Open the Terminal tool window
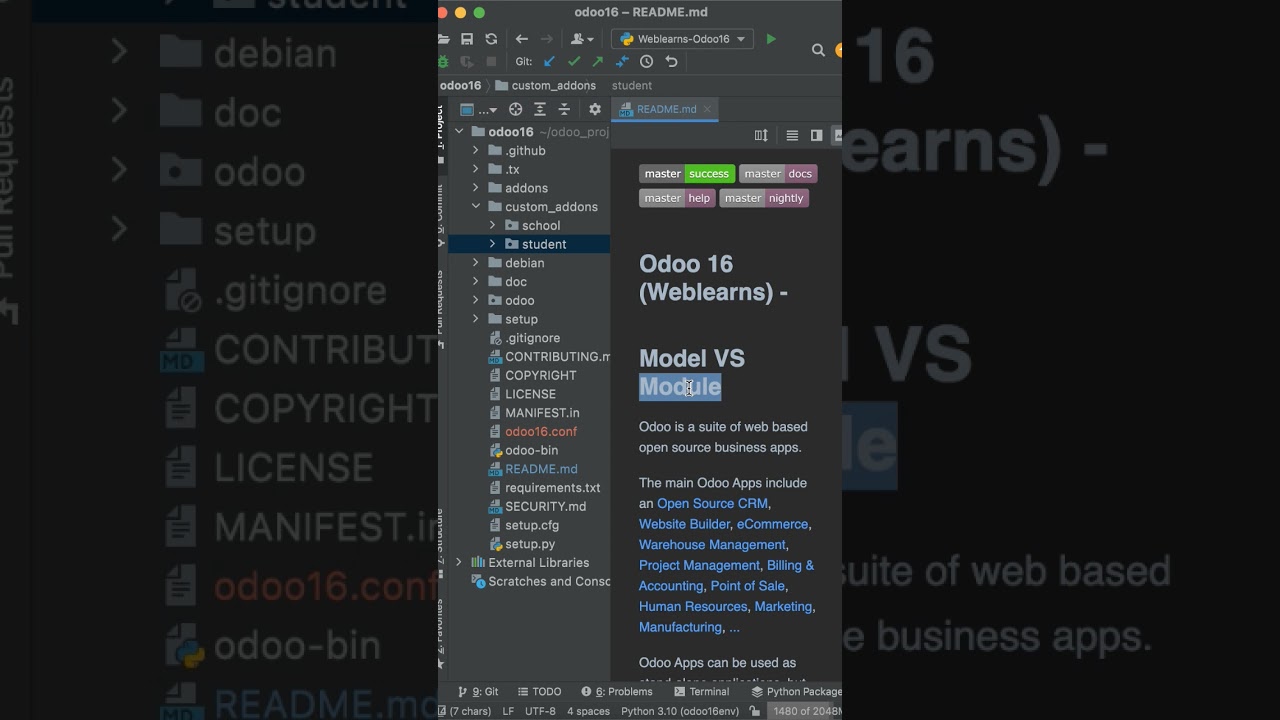1280x720 pixels. (x=701, y=691)
